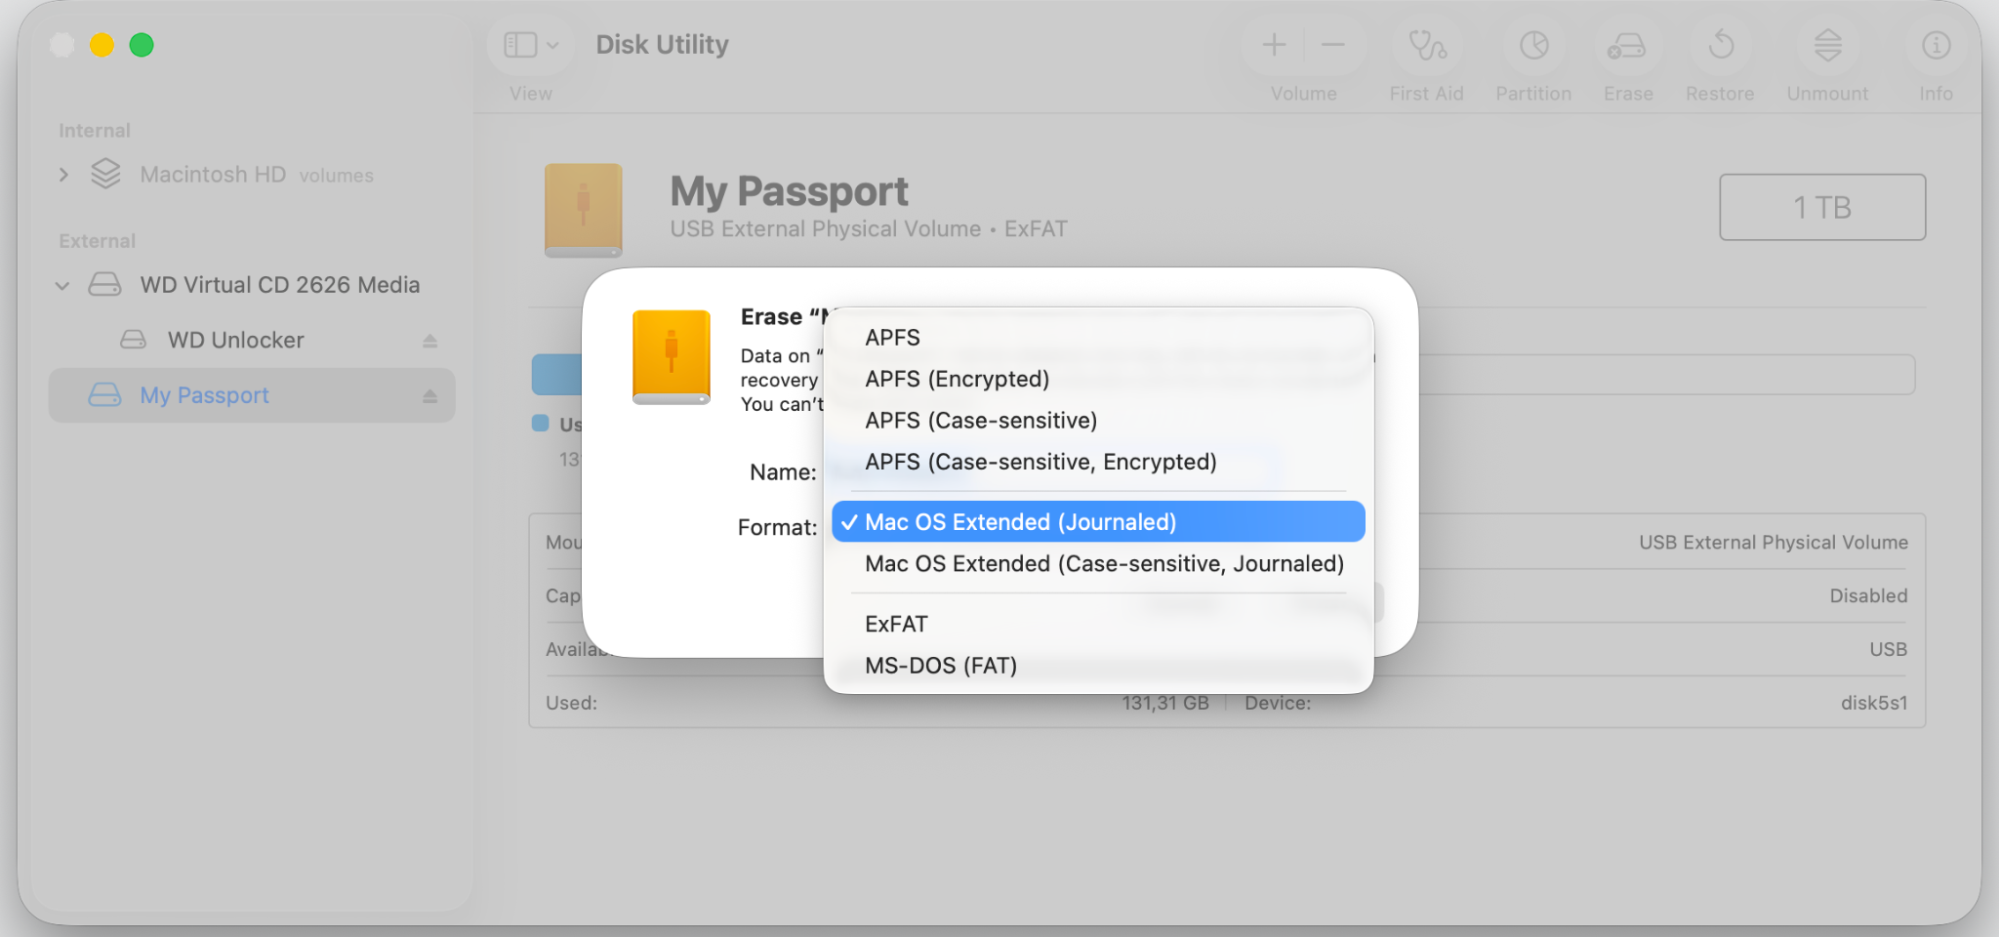Image resolution: width=1999 pixels, height=938 pixels.
Task: Choose APFS (Encrypted) format
Action: 1098,379
